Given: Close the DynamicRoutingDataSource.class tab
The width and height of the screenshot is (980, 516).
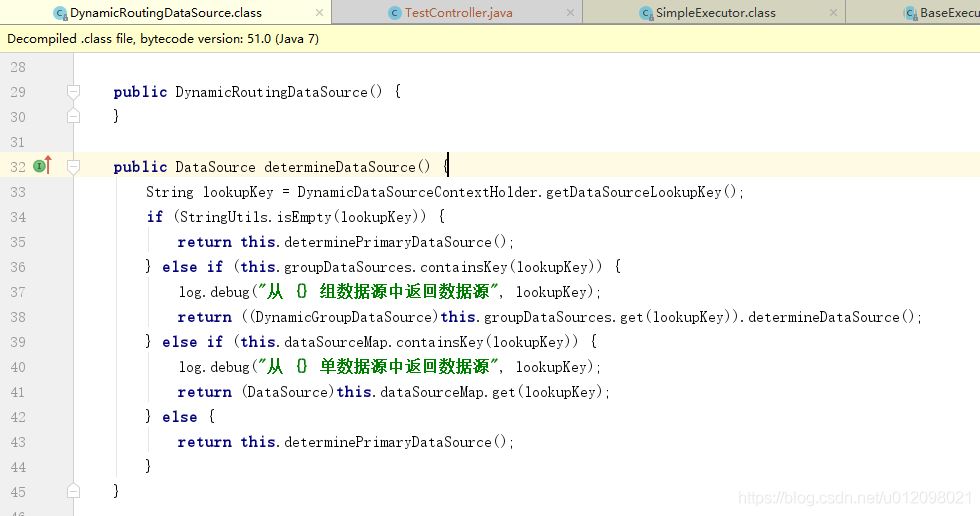Looking at the screenshot, I should 319,13.
